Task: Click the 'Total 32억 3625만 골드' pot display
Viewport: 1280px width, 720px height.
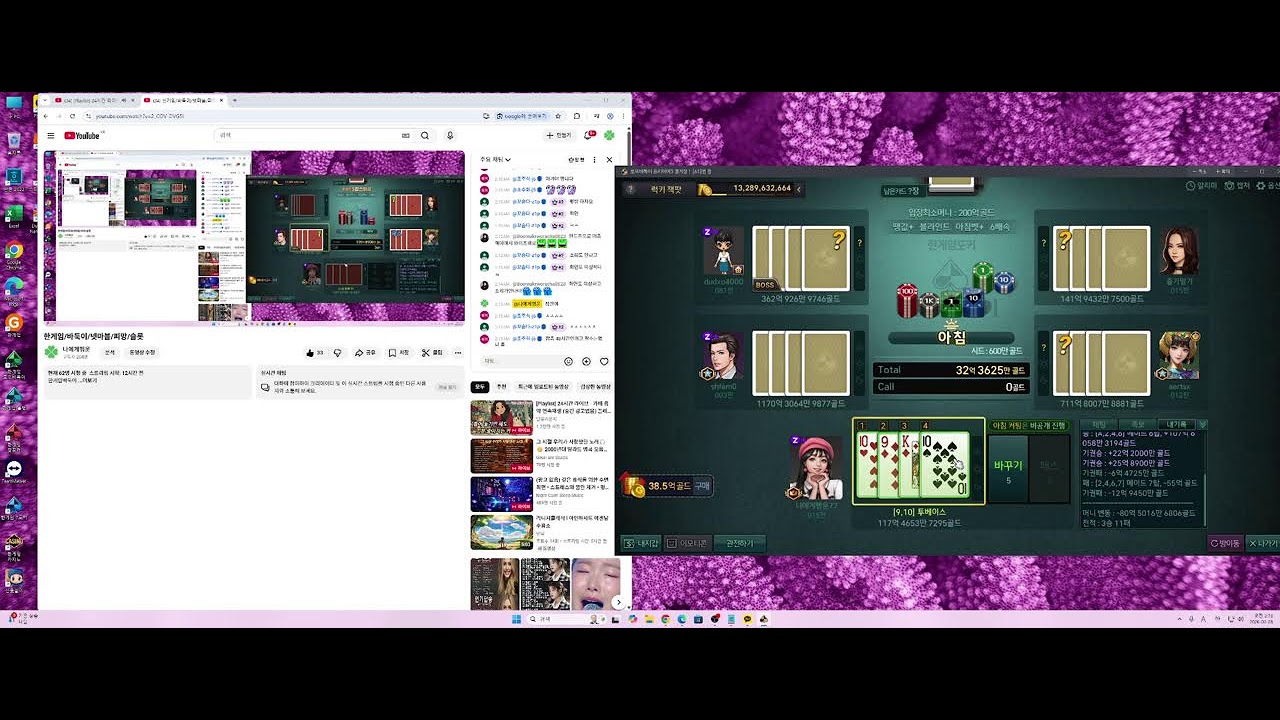Action: [x=951, y=370]
